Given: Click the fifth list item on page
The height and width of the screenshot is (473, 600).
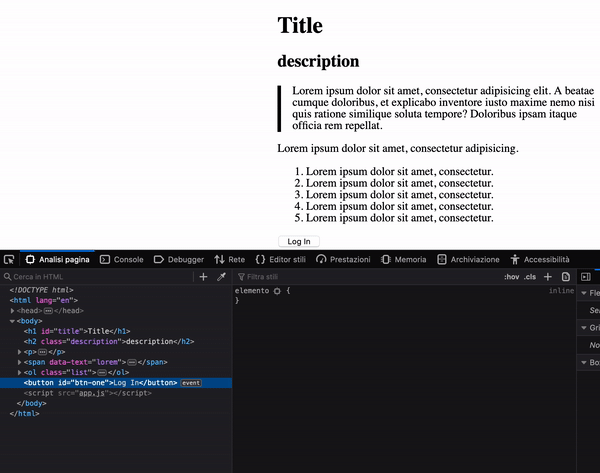Looking at the screenshot, I should click(x=399, y=218).
